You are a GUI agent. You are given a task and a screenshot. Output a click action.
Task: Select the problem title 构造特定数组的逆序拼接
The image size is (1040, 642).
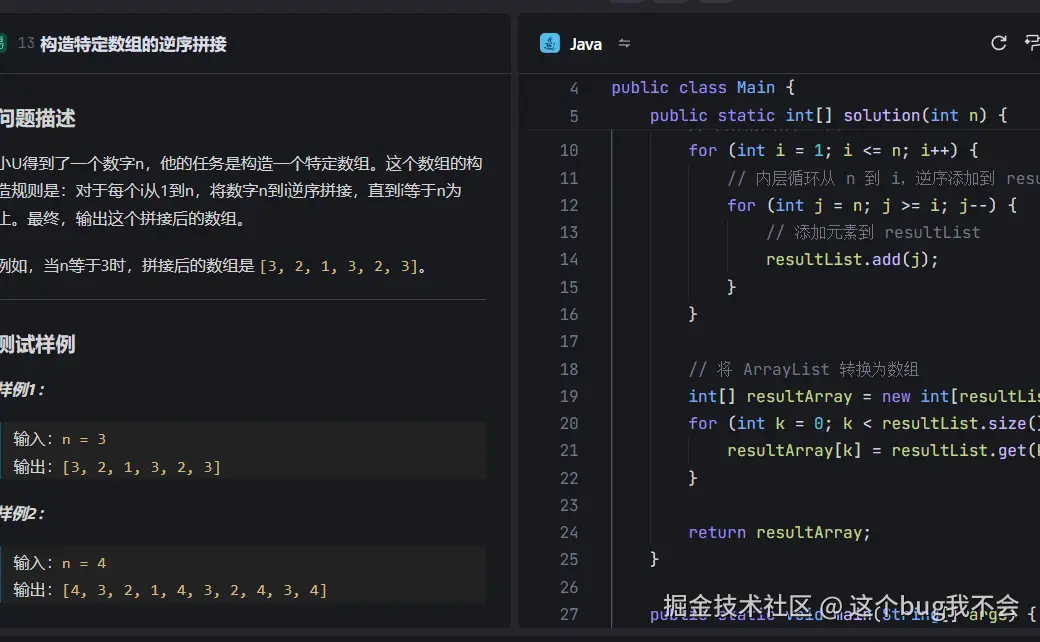[131, 43]
